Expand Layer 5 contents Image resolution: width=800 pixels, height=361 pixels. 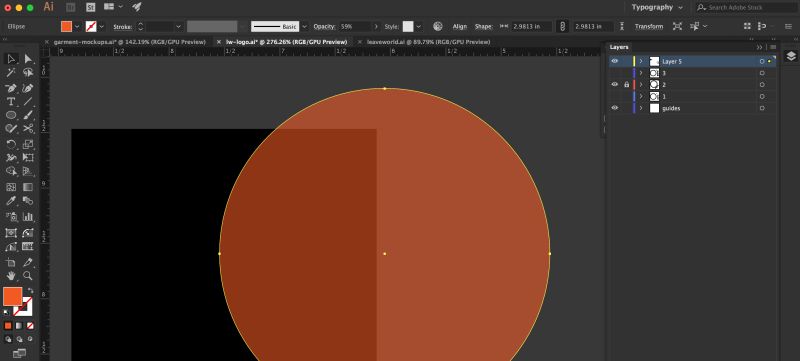641,61
